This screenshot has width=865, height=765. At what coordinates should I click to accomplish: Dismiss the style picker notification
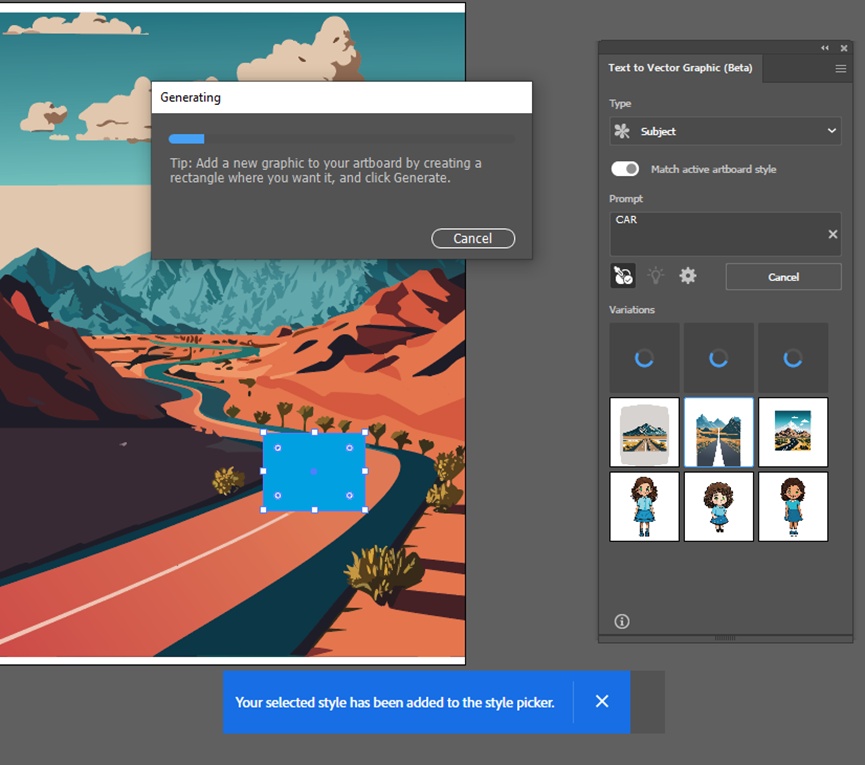(x=602, y=701)
